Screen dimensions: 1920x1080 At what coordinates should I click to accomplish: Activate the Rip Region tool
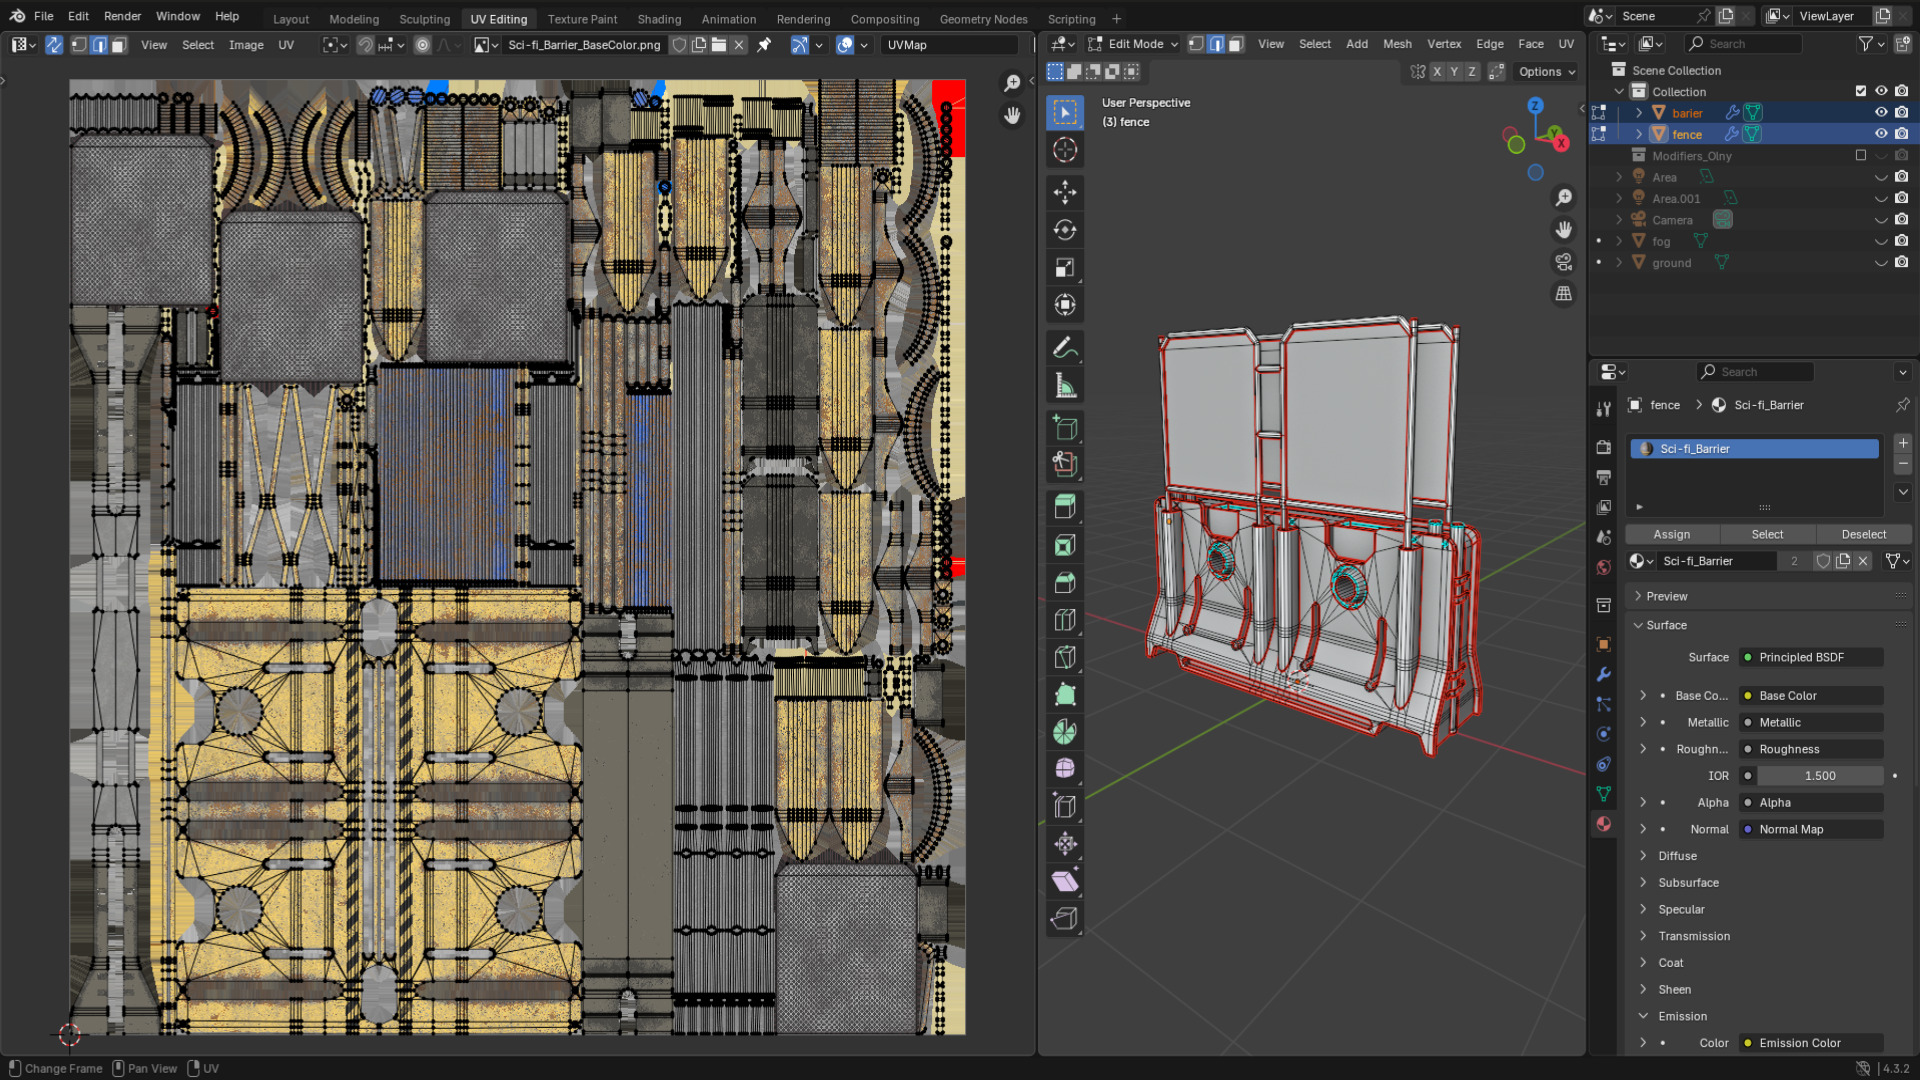[1065, 918]
